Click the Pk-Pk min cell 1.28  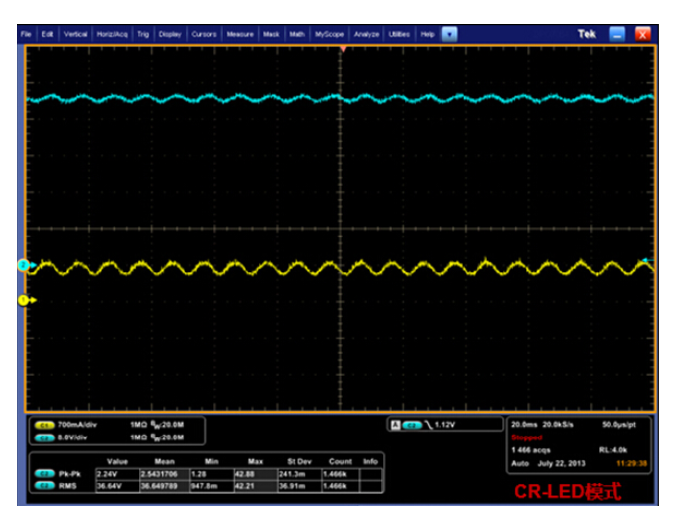(x=212, y=474)
